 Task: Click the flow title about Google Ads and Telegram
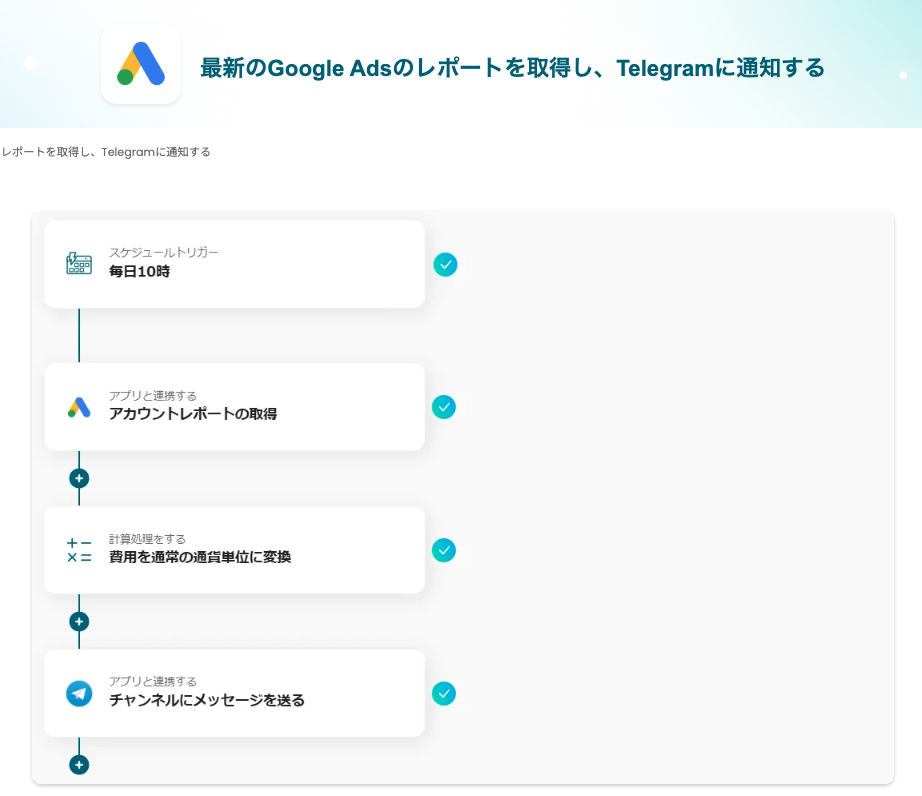pyautogui.click(x=512, y=68)
